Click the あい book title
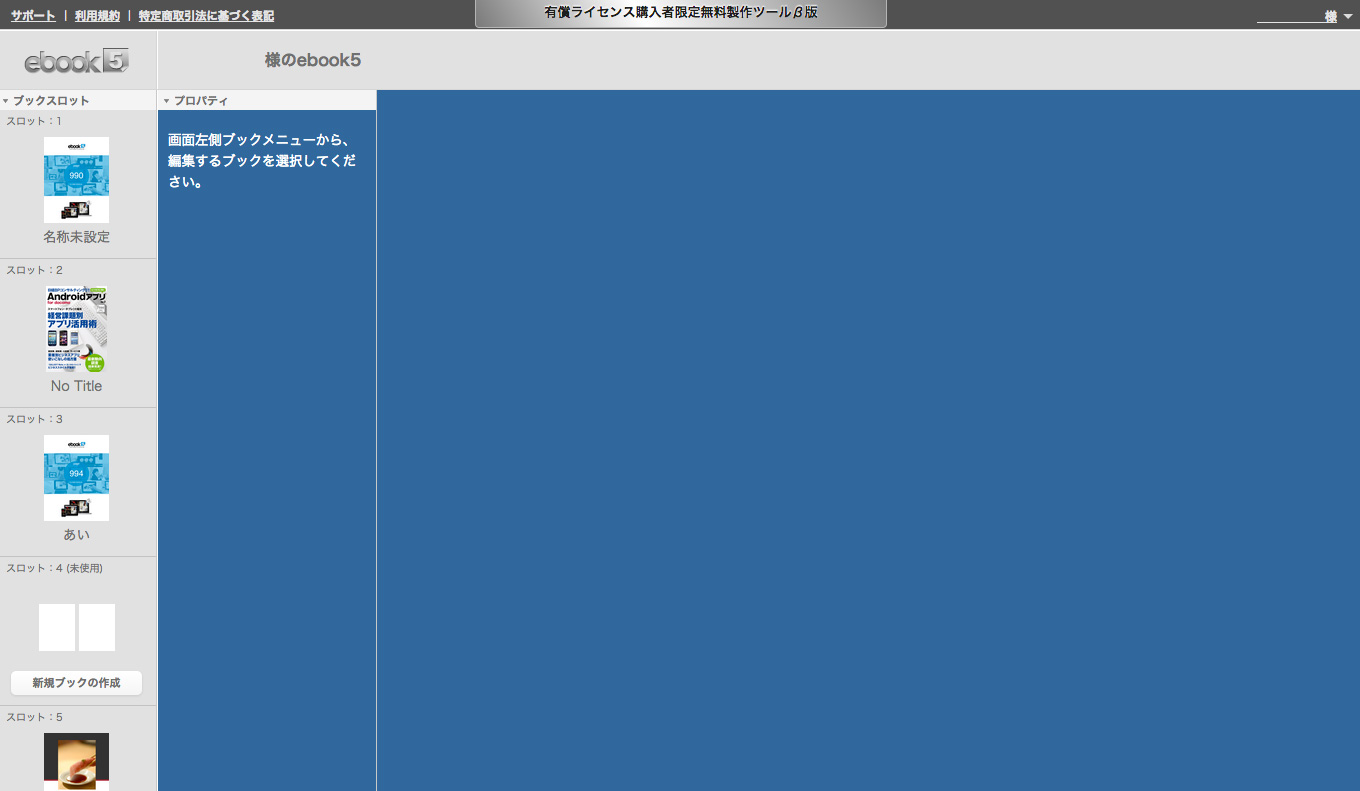The height and width of the screenshot is (791, 1360). click(x=76, y=535)
